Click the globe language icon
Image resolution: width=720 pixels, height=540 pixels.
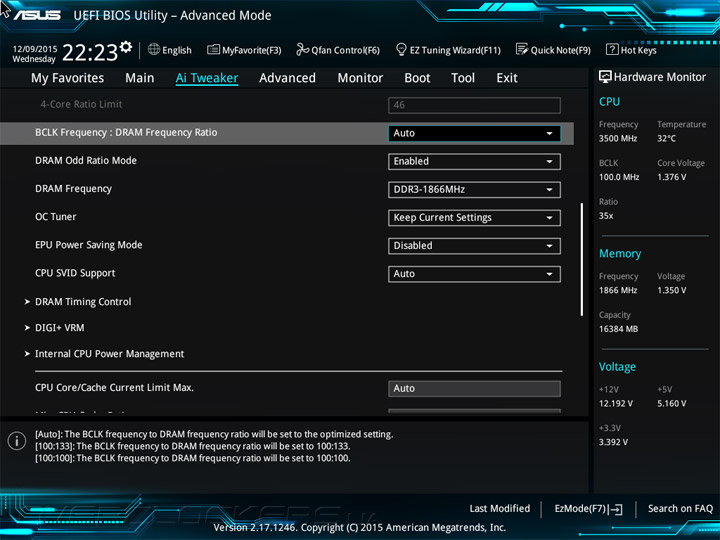[154, 49]
